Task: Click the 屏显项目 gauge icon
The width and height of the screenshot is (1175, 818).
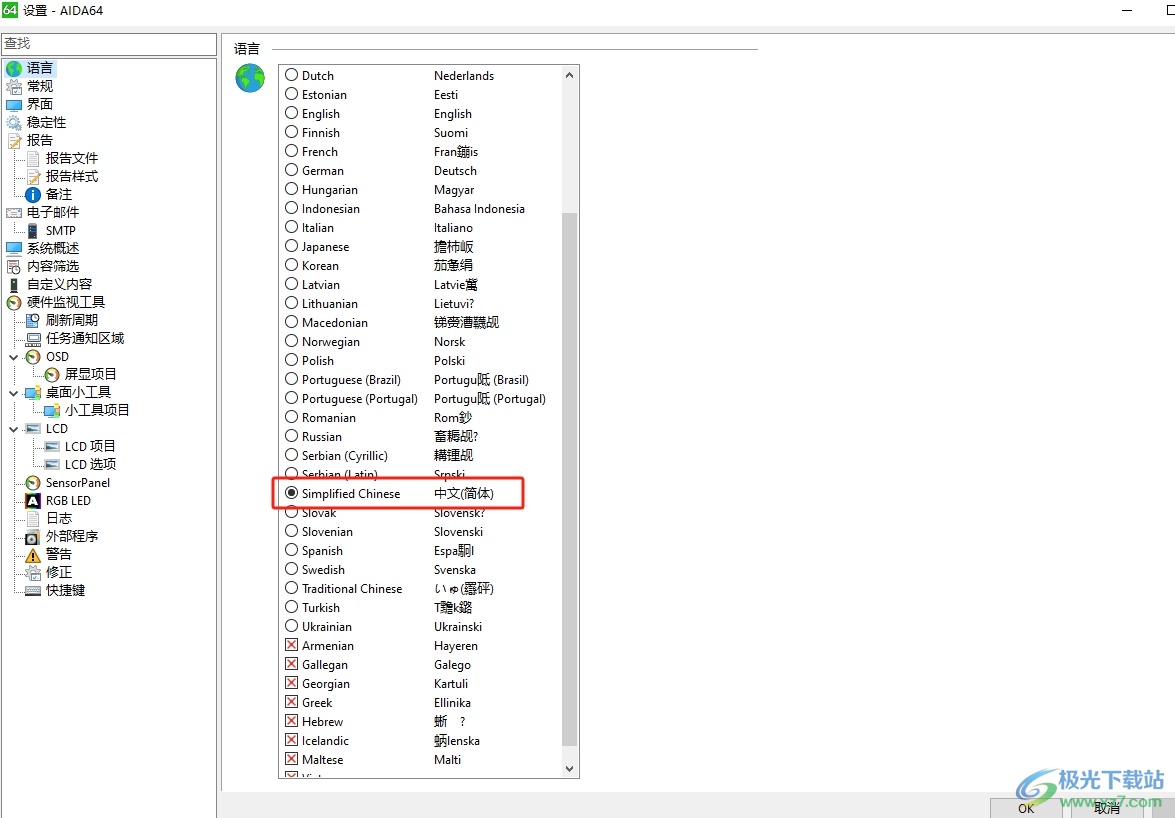Action: 52,375
